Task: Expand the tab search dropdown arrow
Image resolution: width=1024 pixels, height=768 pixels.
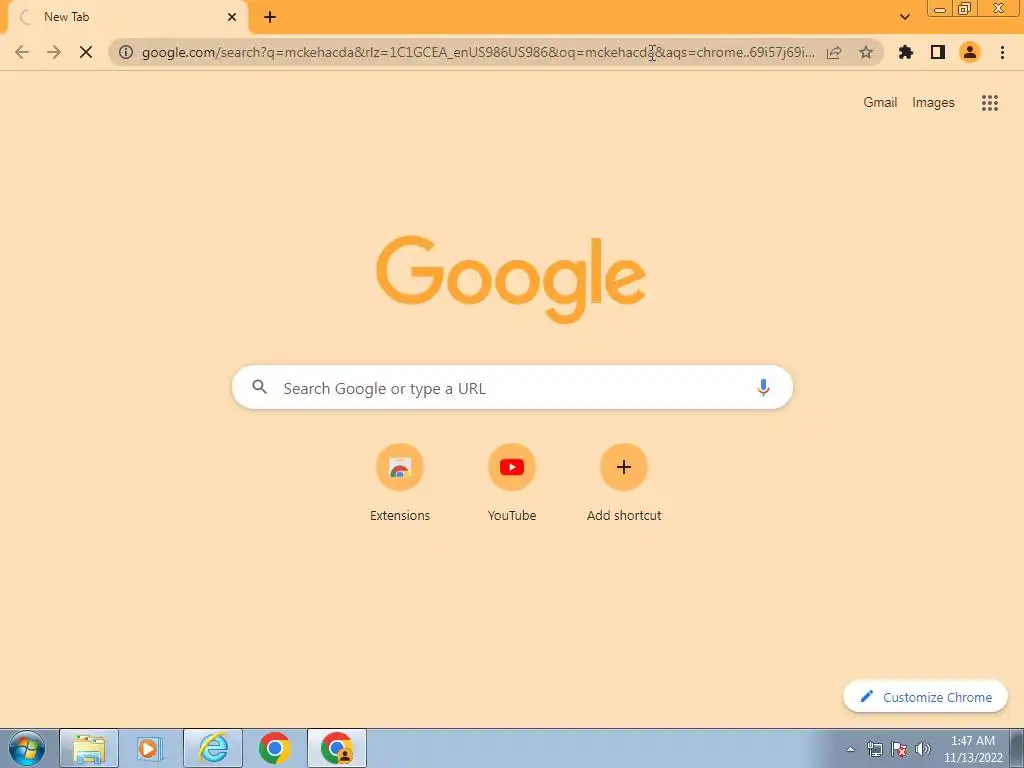Action: tap(904, 17)
